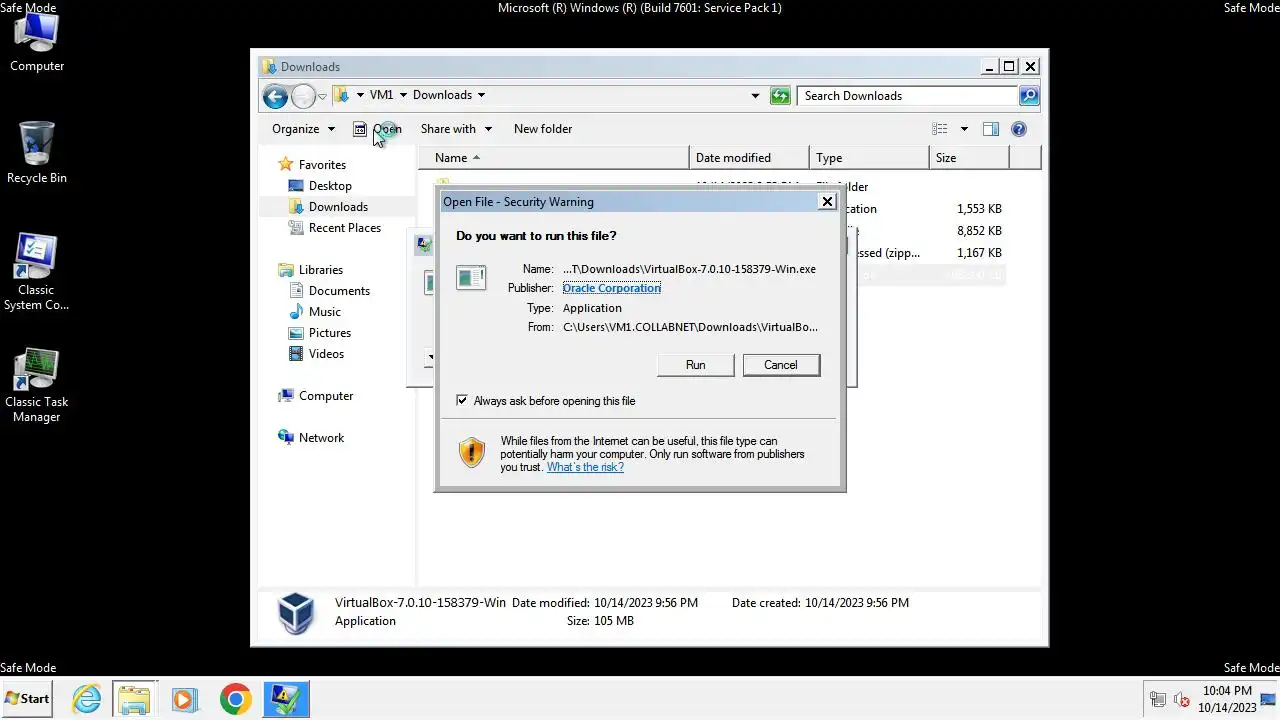The image size is (1280, 720).
Task: Close the Open File Security Warning dialog
Action: pyautogui.click(x=827, y=201)
